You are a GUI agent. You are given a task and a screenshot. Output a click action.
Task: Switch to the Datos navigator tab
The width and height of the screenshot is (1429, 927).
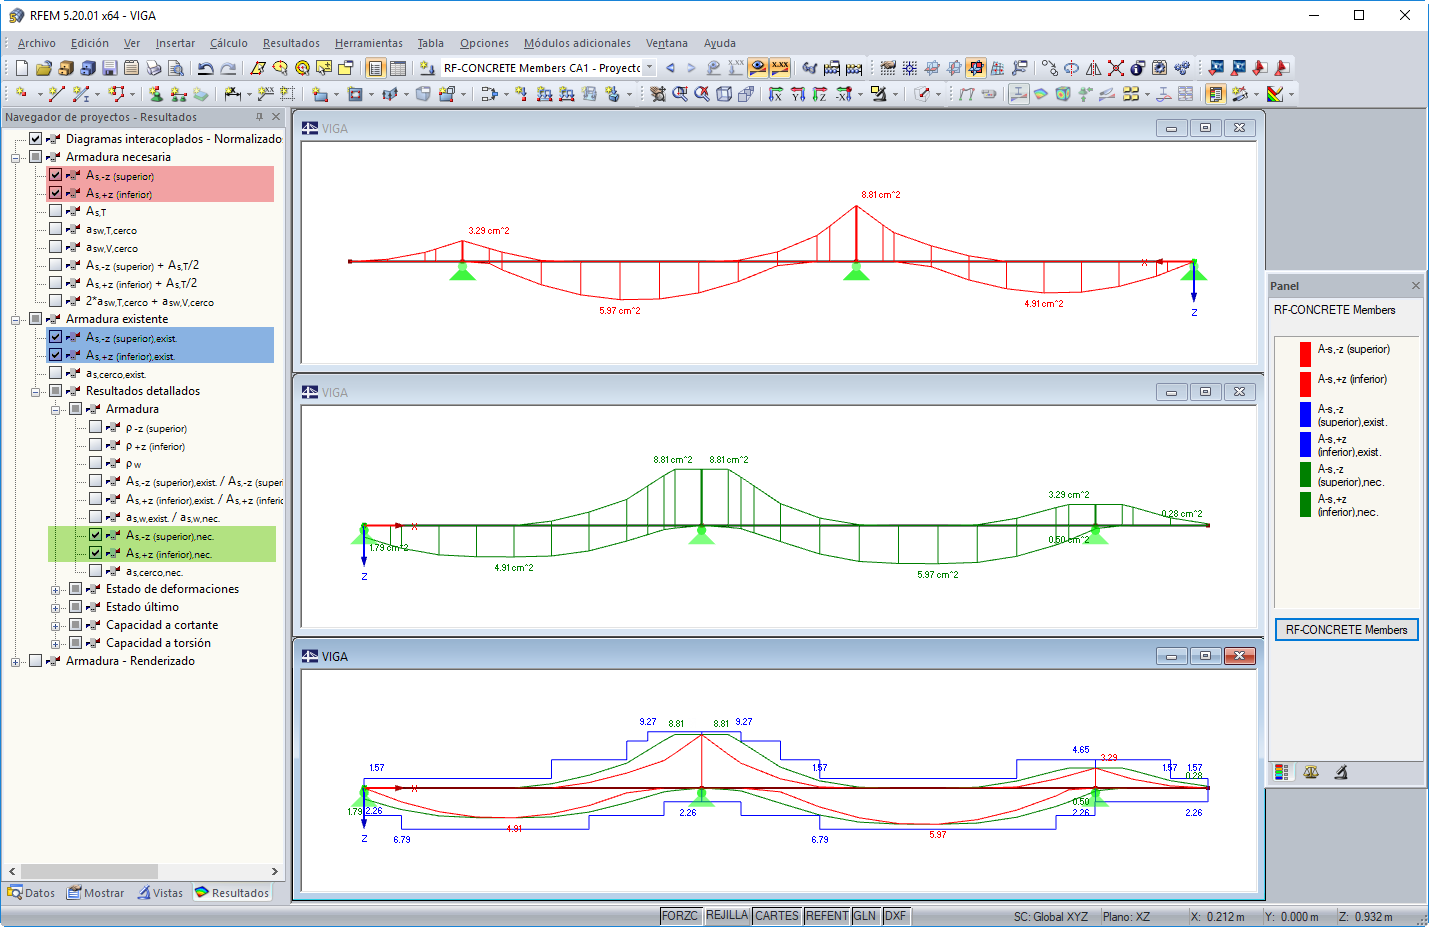(31, 893)
